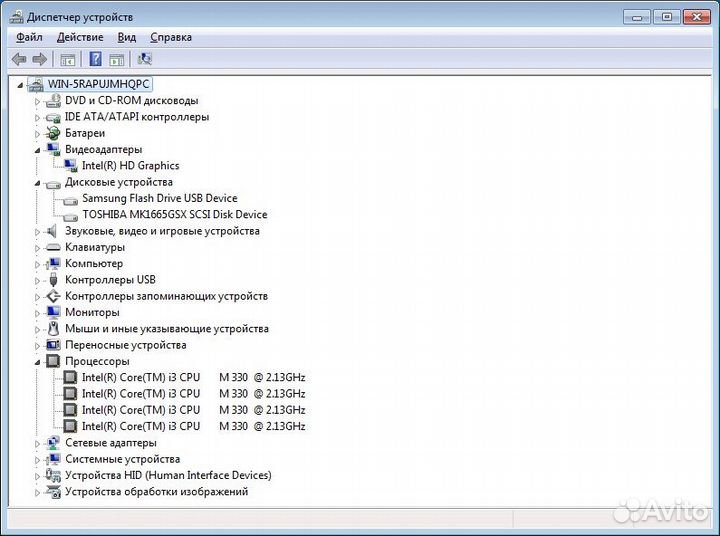Open the Файл menu
The width and height of the screenshot is (720, 536).
click(29, 37)
